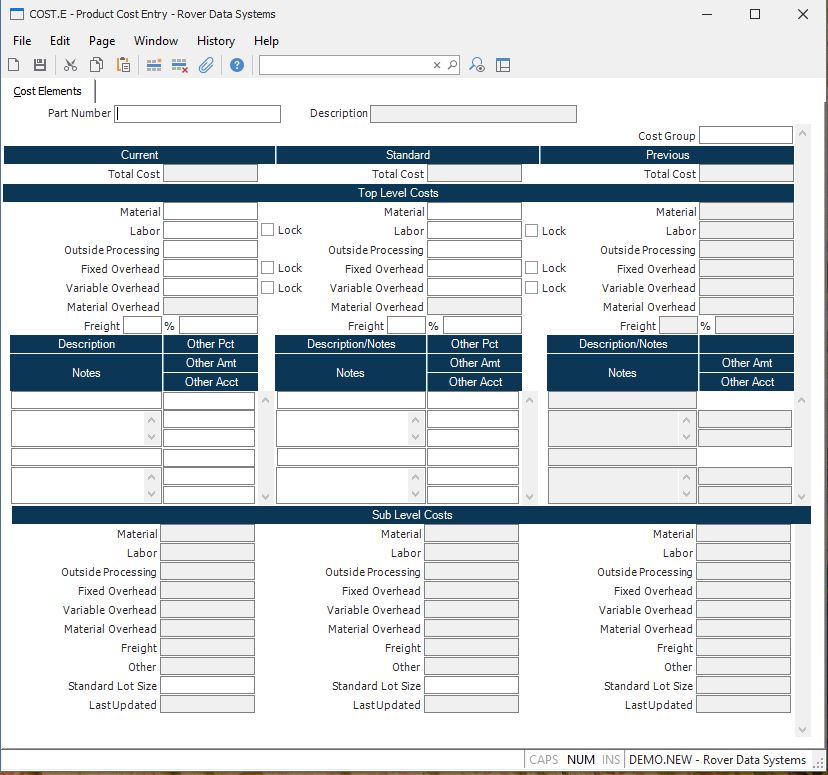Click down arrow in Current Notes box
This screenshot has height=775, width=828.
151,437
